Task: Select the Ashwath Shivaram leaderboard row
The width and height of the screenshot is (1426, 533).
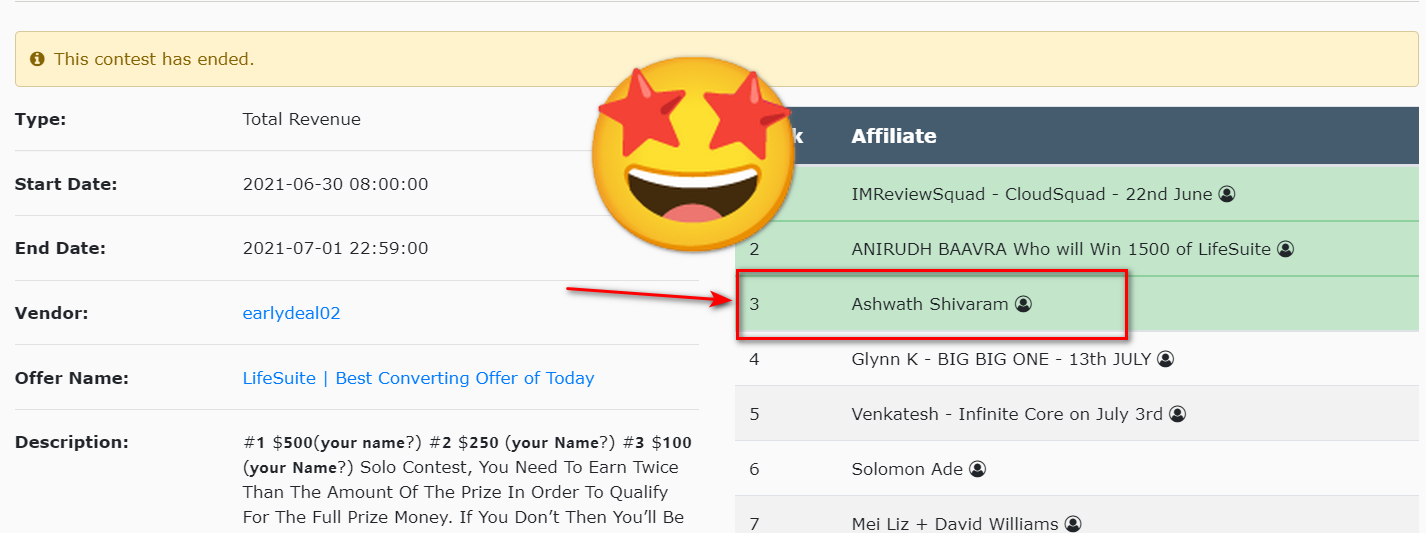Action: point(931,304)
